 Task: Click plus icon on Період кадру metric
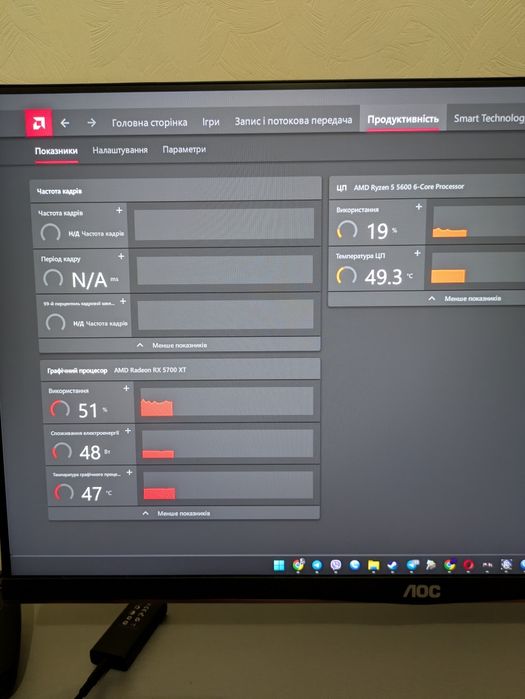click(x=121, y=256)
